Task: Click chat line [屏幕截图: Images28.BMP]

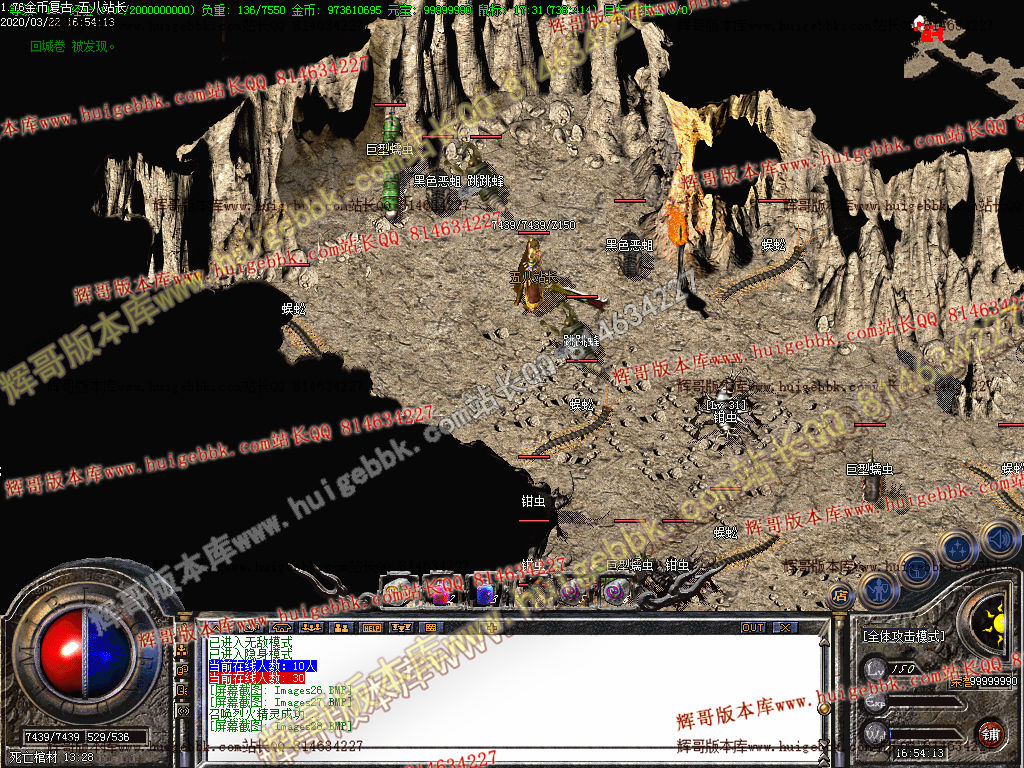Action: point(281,726)
